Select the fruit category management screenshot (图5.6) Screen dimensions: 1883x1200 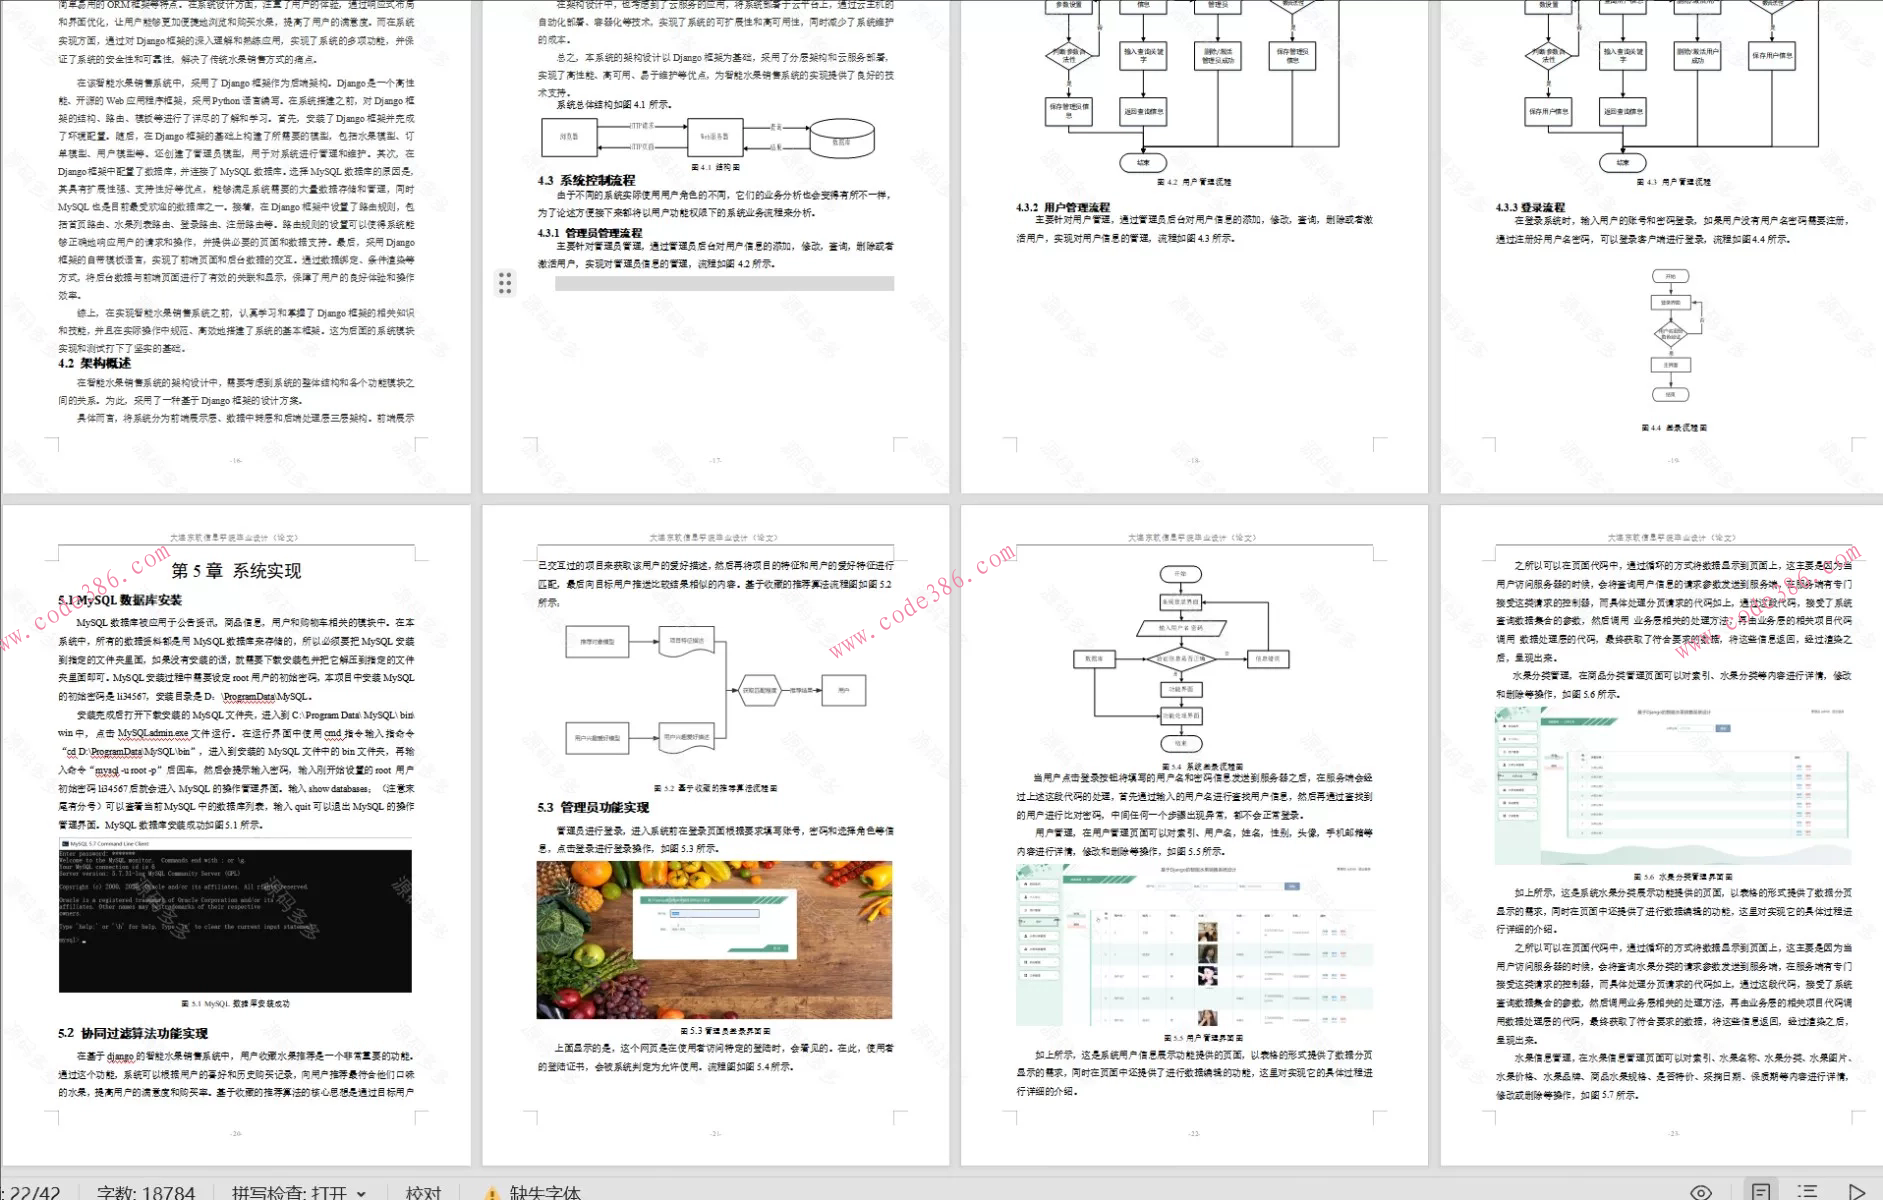click(1672, 785)
